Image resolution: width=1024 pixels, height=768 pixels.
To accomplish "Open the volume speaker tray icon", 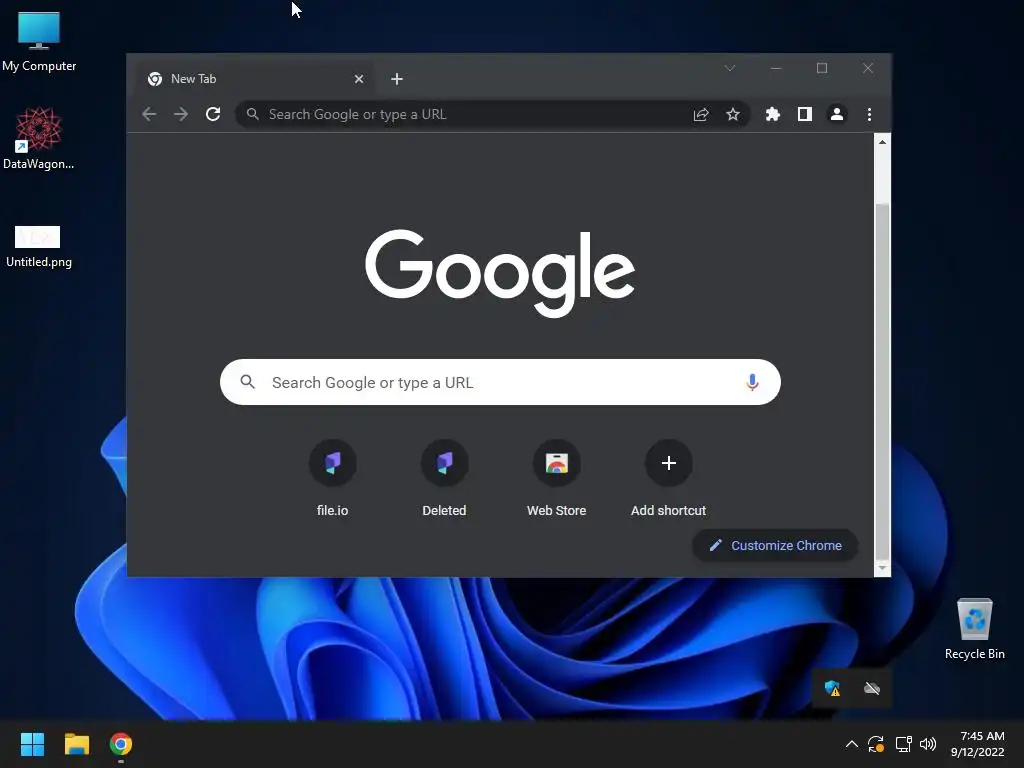I will (927, 744).
